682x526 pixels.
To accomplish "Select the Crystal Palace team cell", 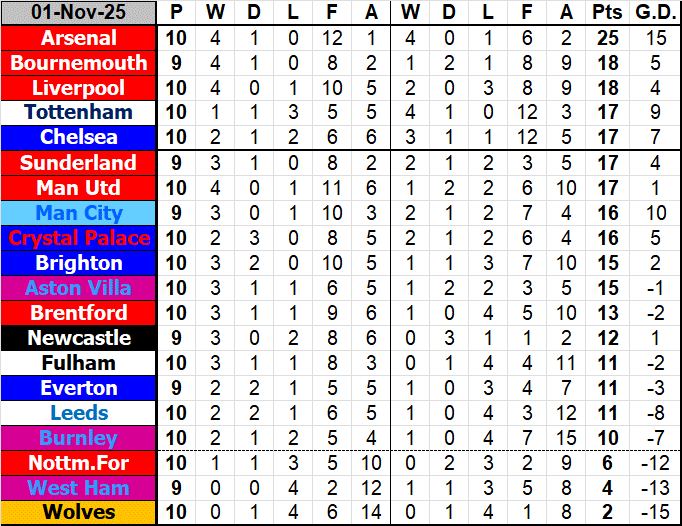I will pos(79,238).
